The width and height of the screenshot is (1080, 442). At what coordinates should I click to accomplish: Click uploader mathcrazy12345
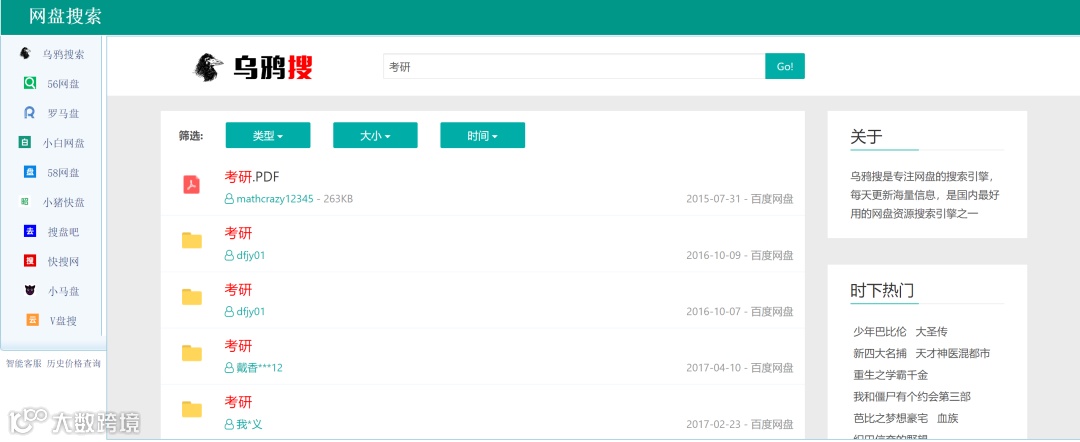(x=275, y=199)
